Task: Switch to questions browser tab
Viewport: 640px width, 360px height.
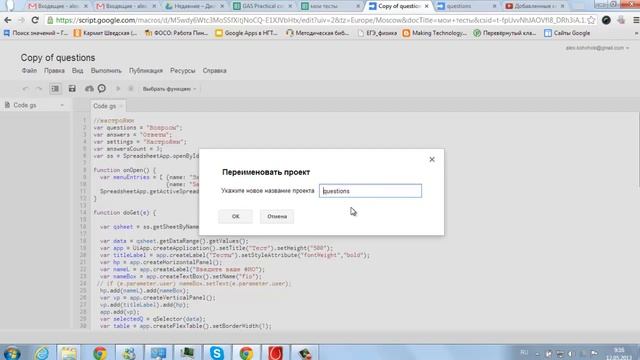Action: click(466, 6)
